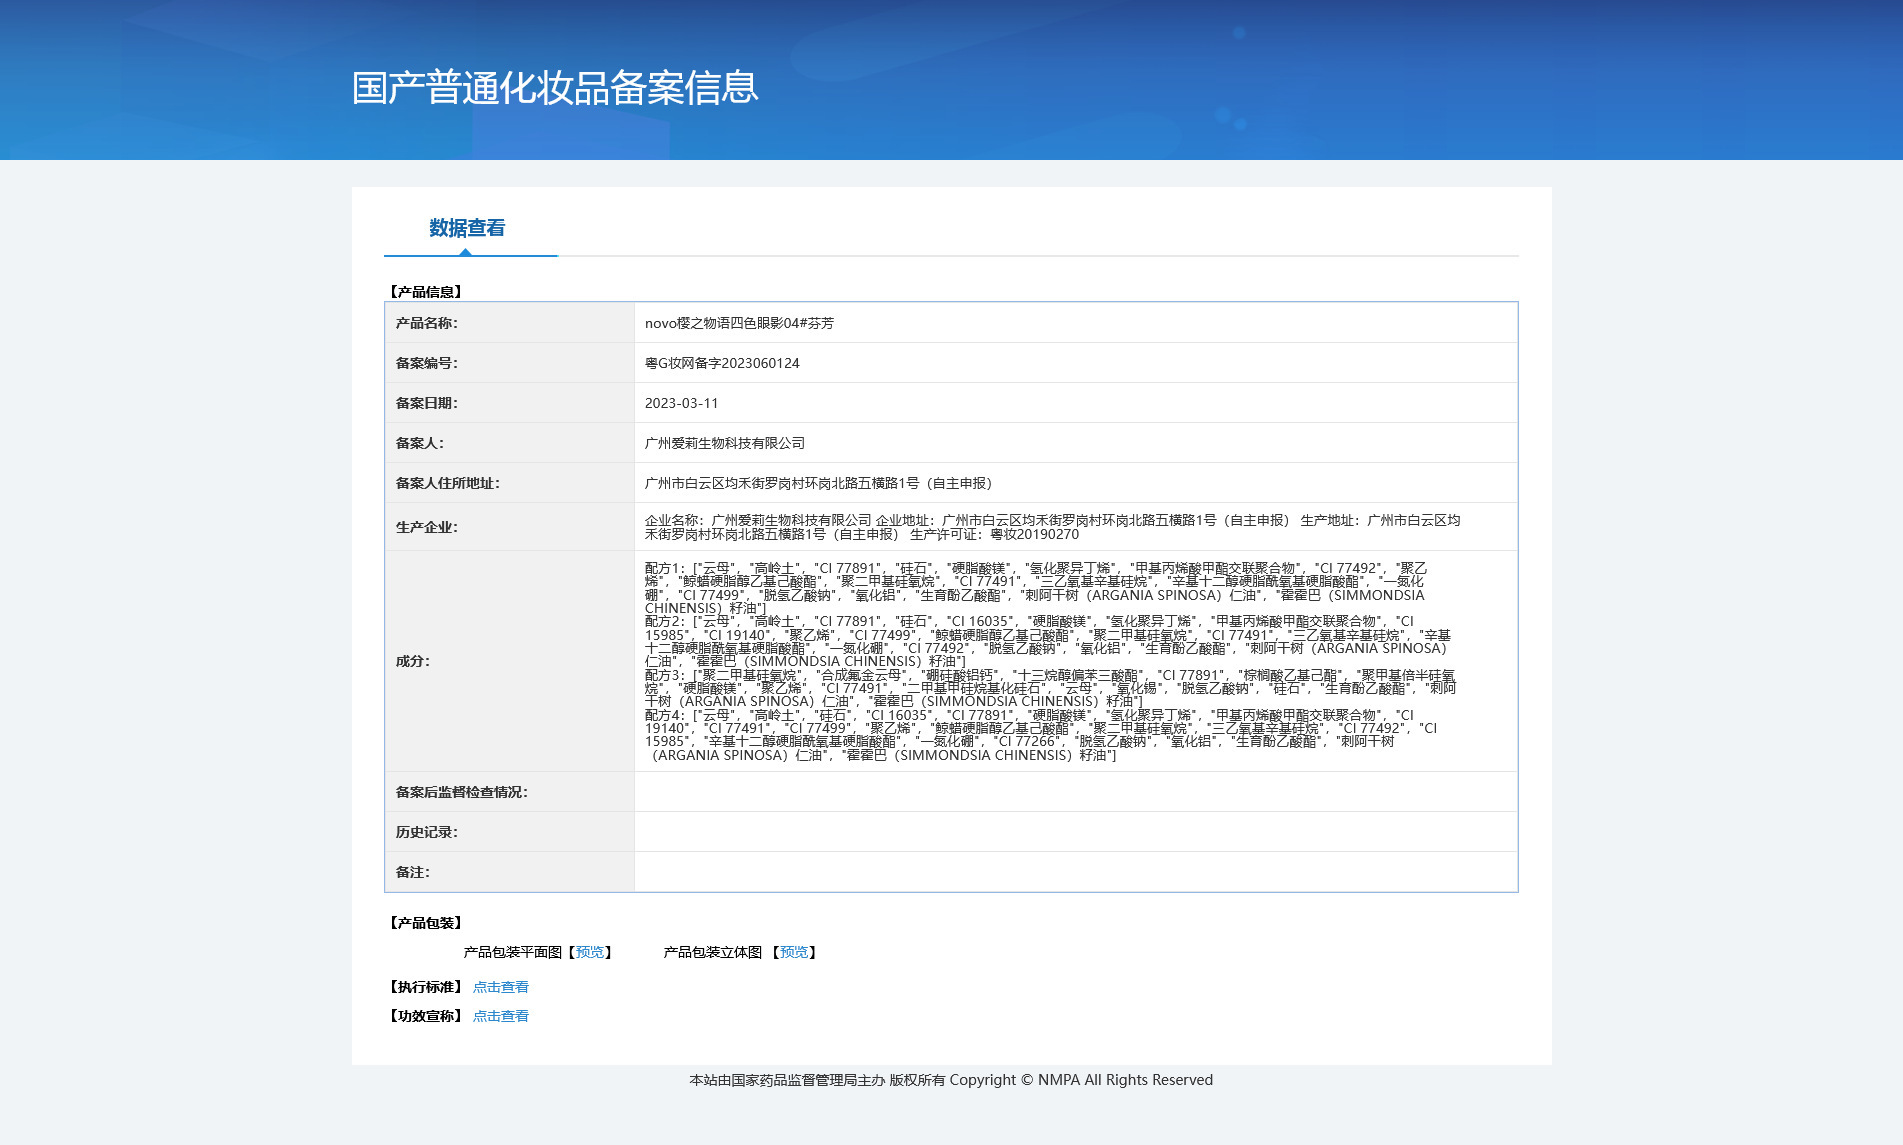Open 功效宣称 点击查看 link

tap(501, 1016)
